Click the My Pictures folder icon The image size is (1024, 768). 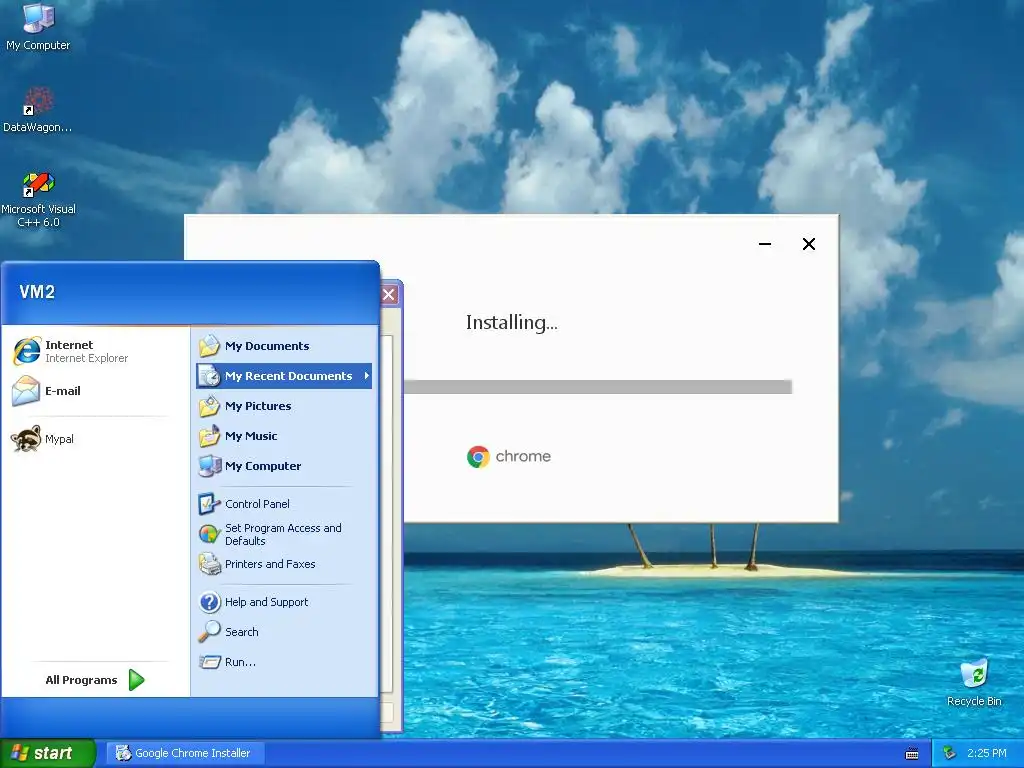point(210,406)
